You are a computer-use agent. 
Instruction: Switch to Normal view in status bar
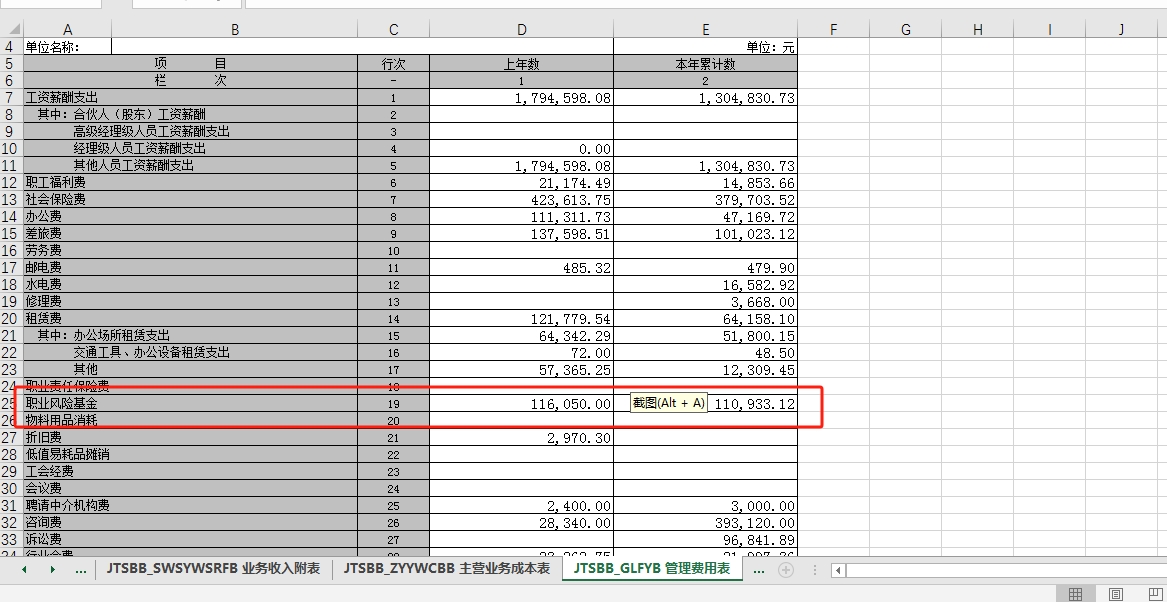[x=1075, y=595]
